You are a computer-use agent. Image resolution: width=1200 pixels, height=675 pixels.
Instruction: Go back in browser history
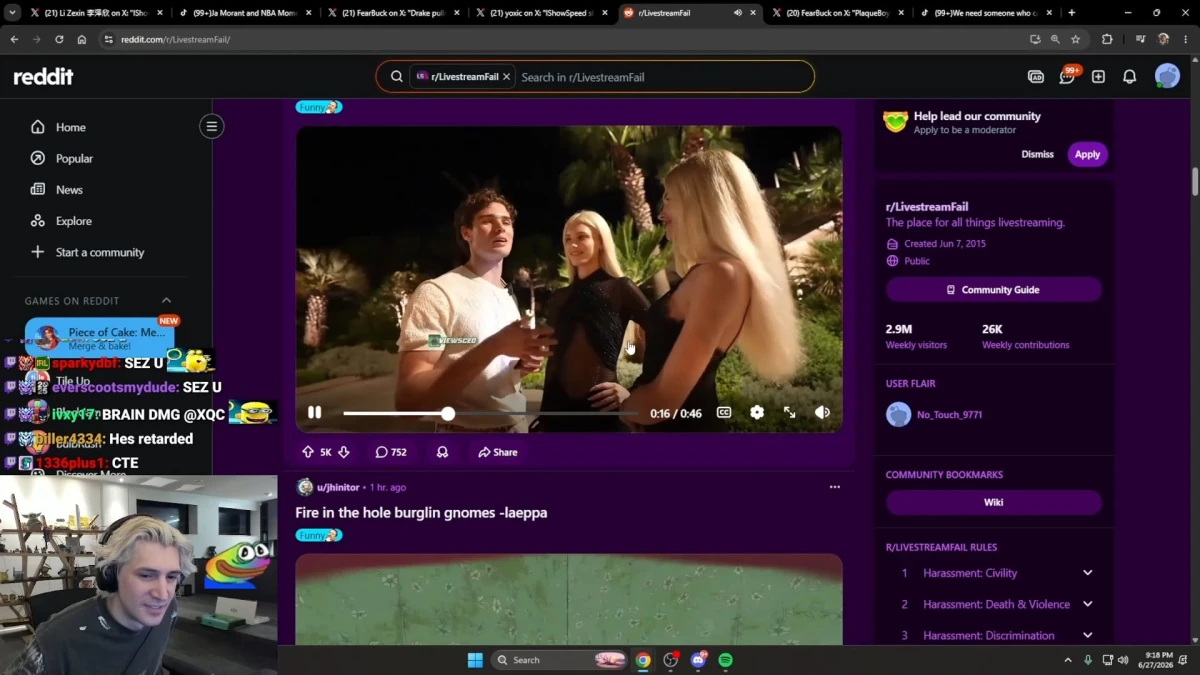(x=14, y=39)
